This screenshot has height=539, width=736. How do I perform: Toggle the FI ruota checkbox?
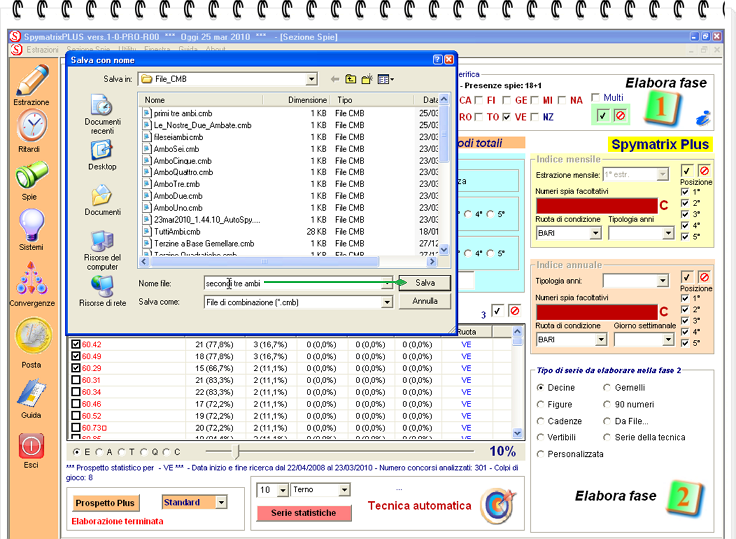tap(479, 100)
